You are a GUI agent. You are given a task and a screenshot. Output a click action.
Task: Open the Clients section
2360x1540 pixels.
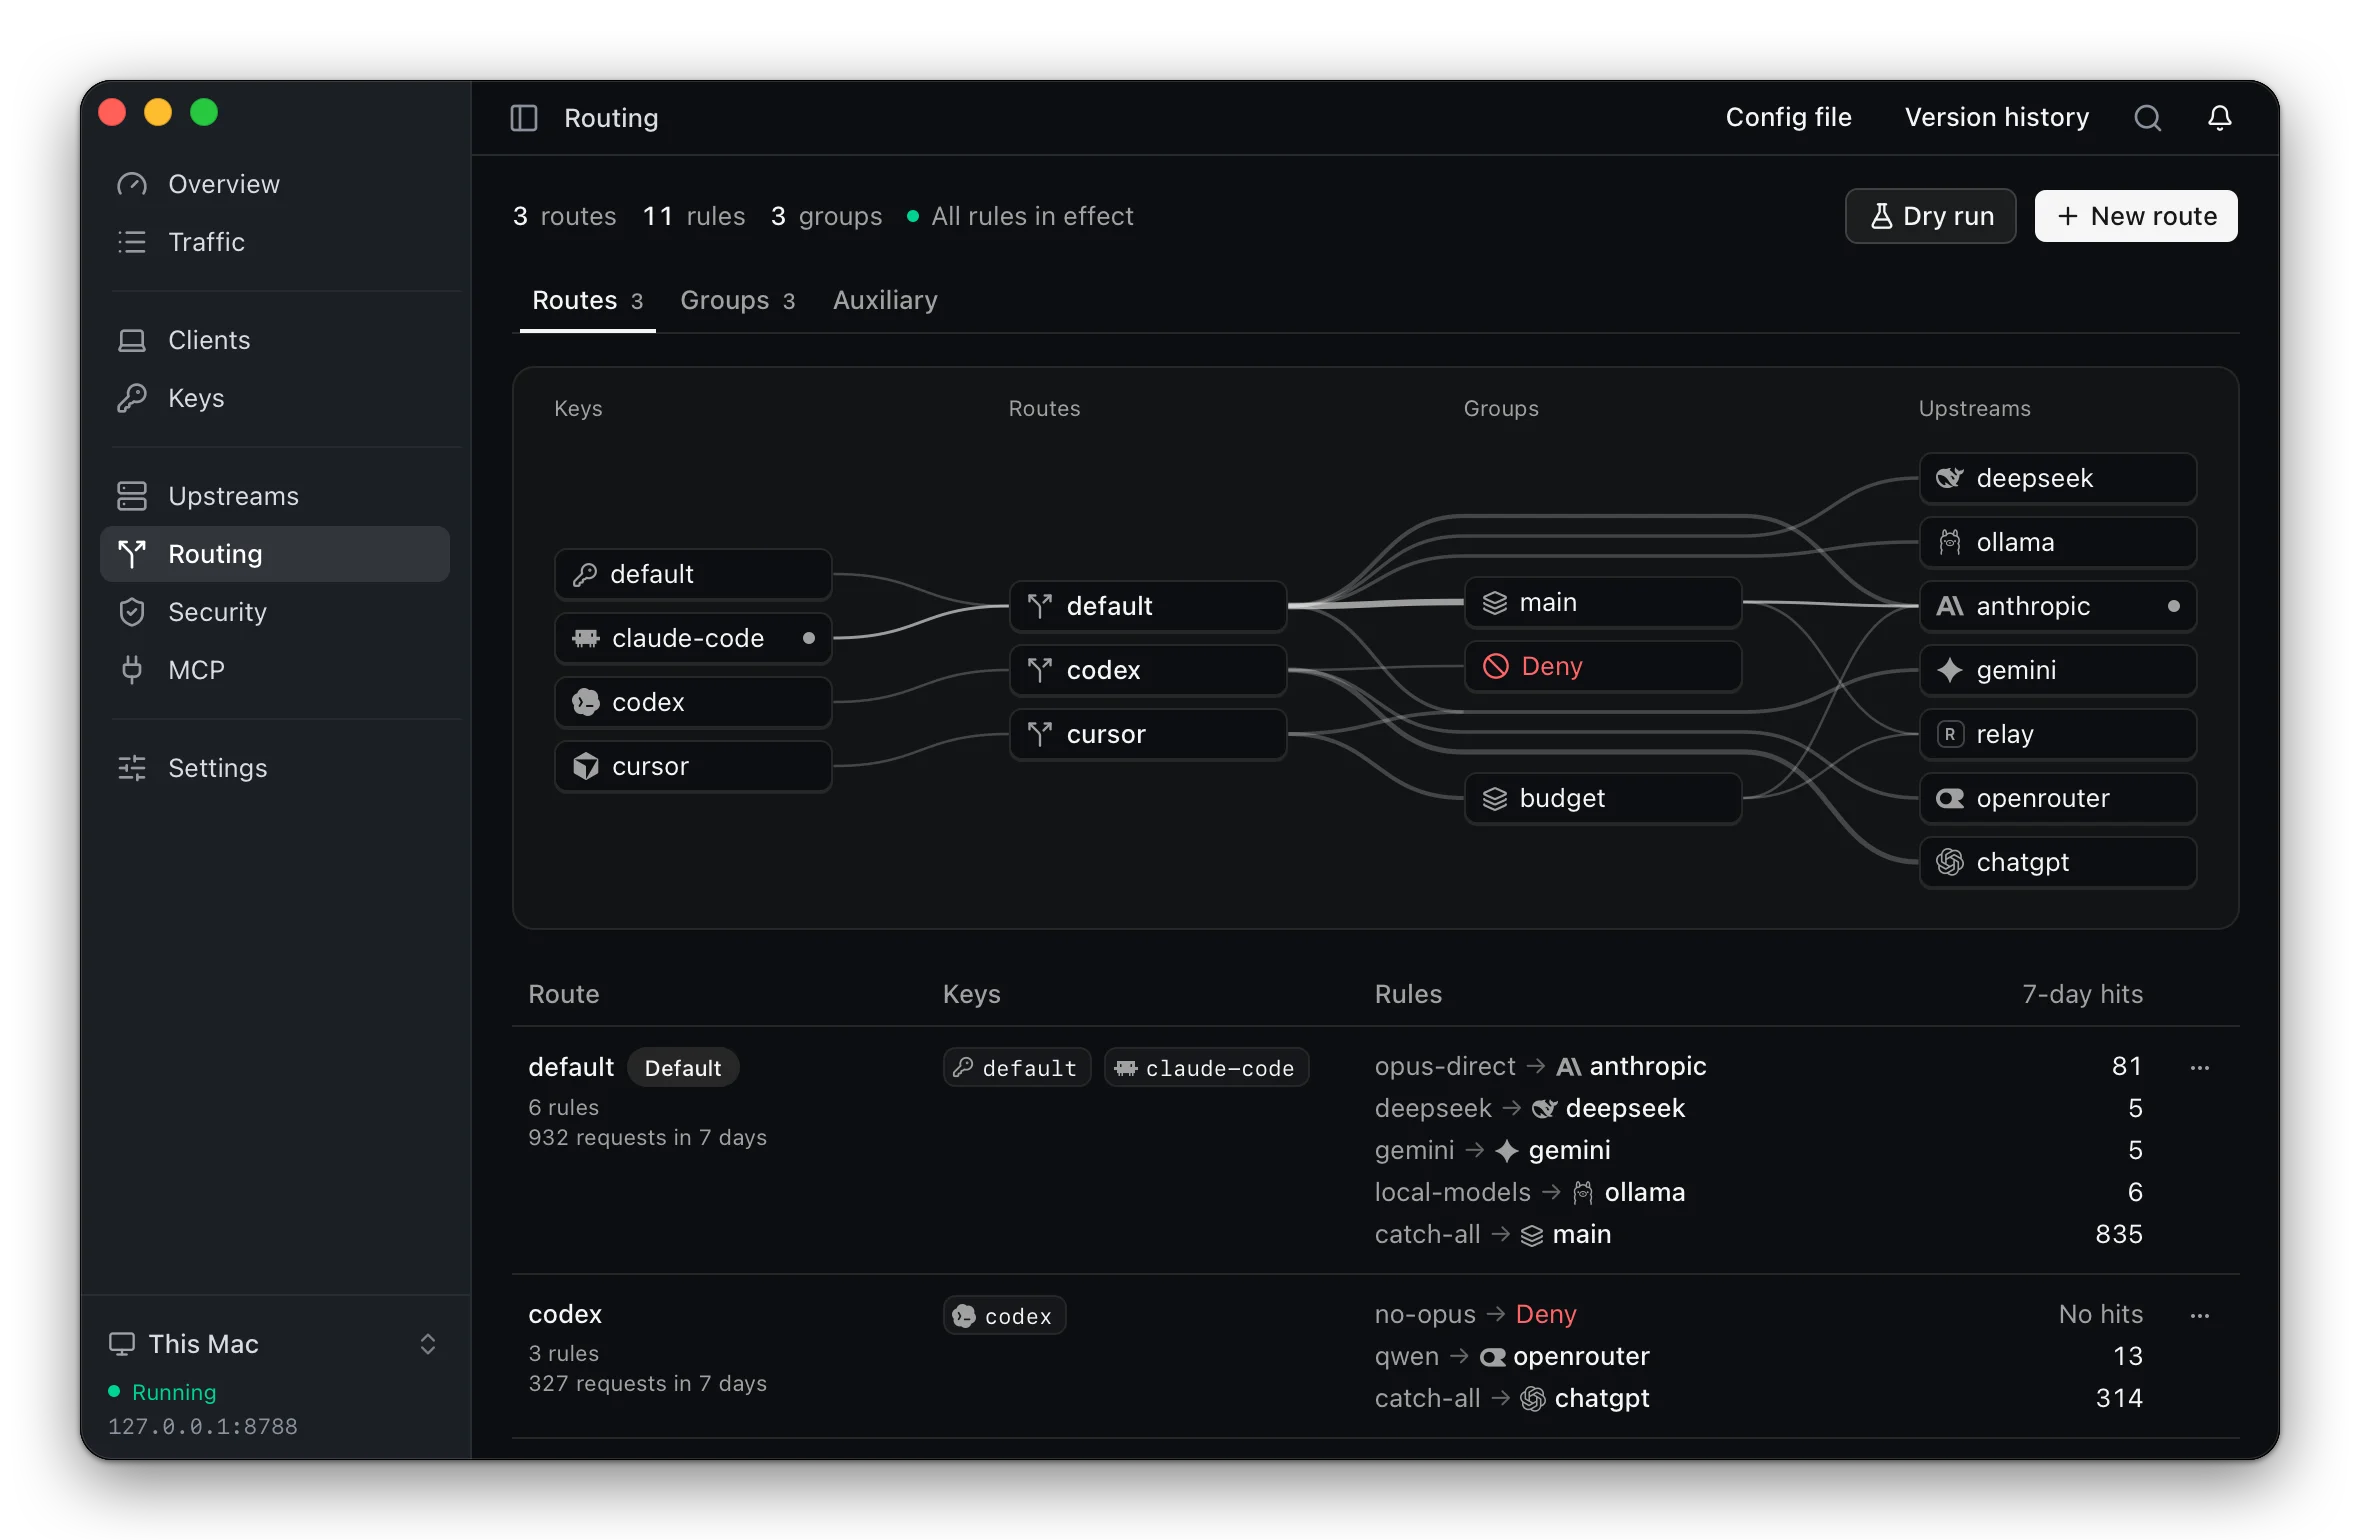(275, 340)
